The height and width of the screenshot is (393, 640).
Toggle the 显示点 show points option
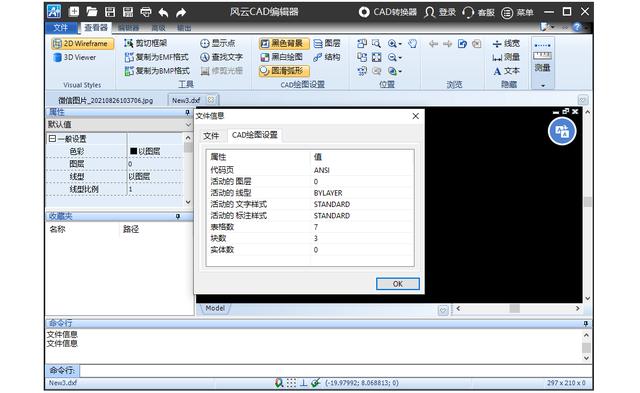coord(218,43)
